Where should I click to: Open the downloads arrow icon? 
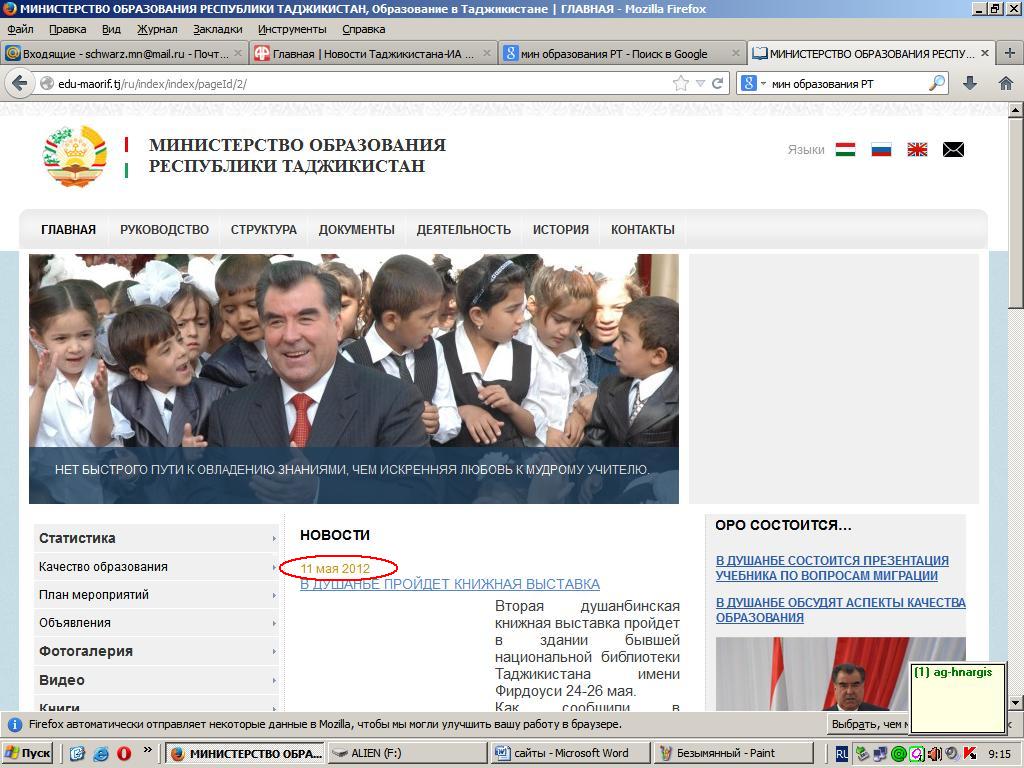(969, 84)
